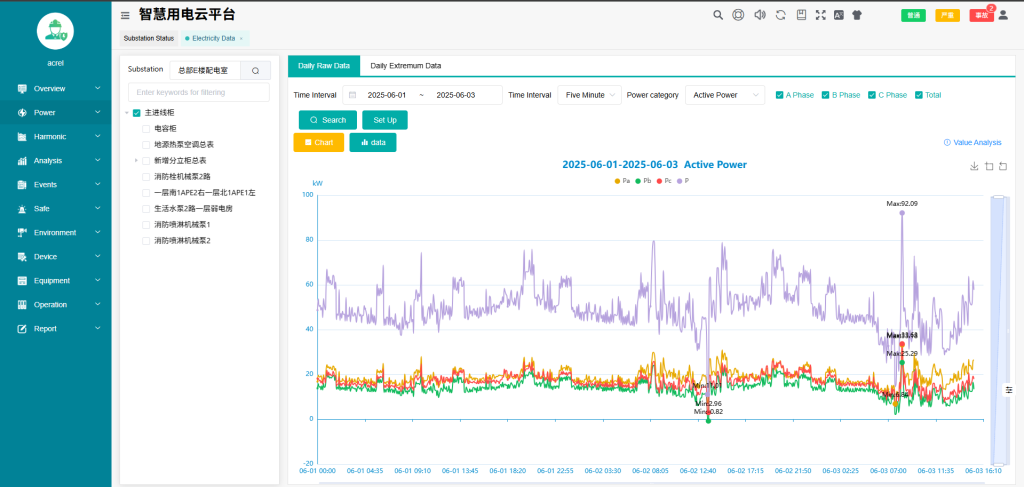Click the Analysis bar chart icon in sidebar
The height and width of the screenshot is (487, 1024).
pyautogui.click(x=22, y=161)
